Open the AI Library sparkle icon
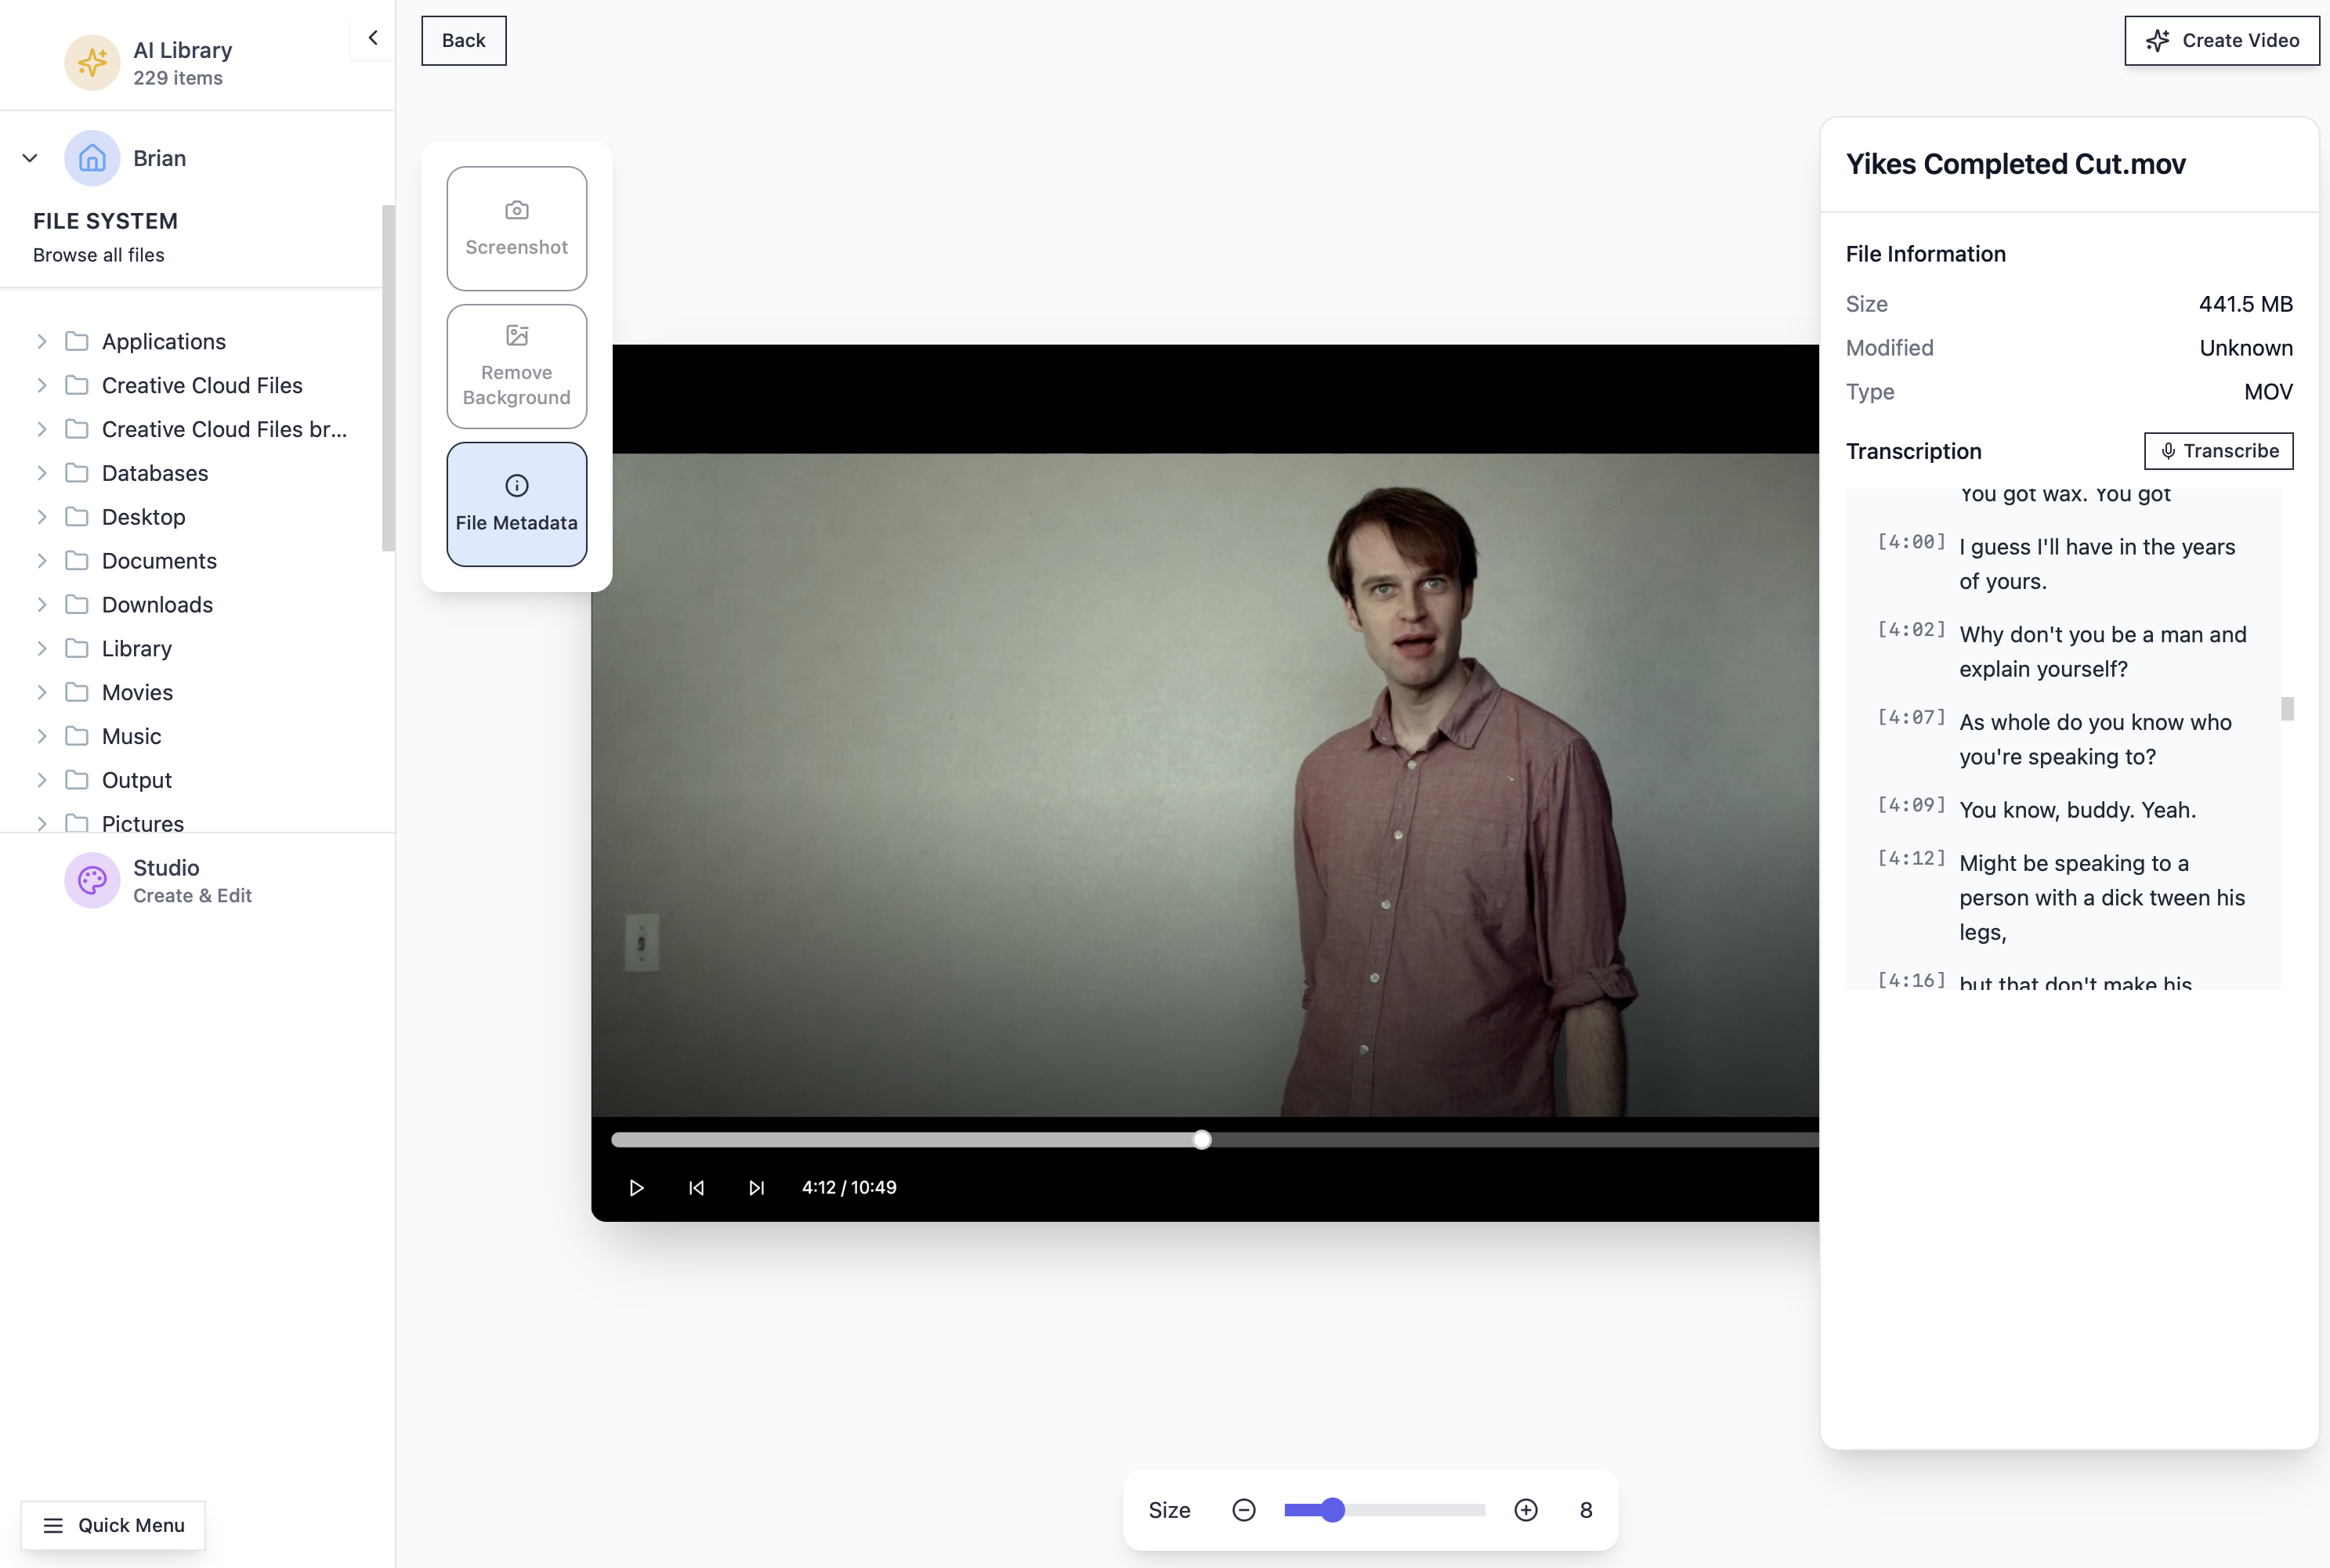 point(92,63)
